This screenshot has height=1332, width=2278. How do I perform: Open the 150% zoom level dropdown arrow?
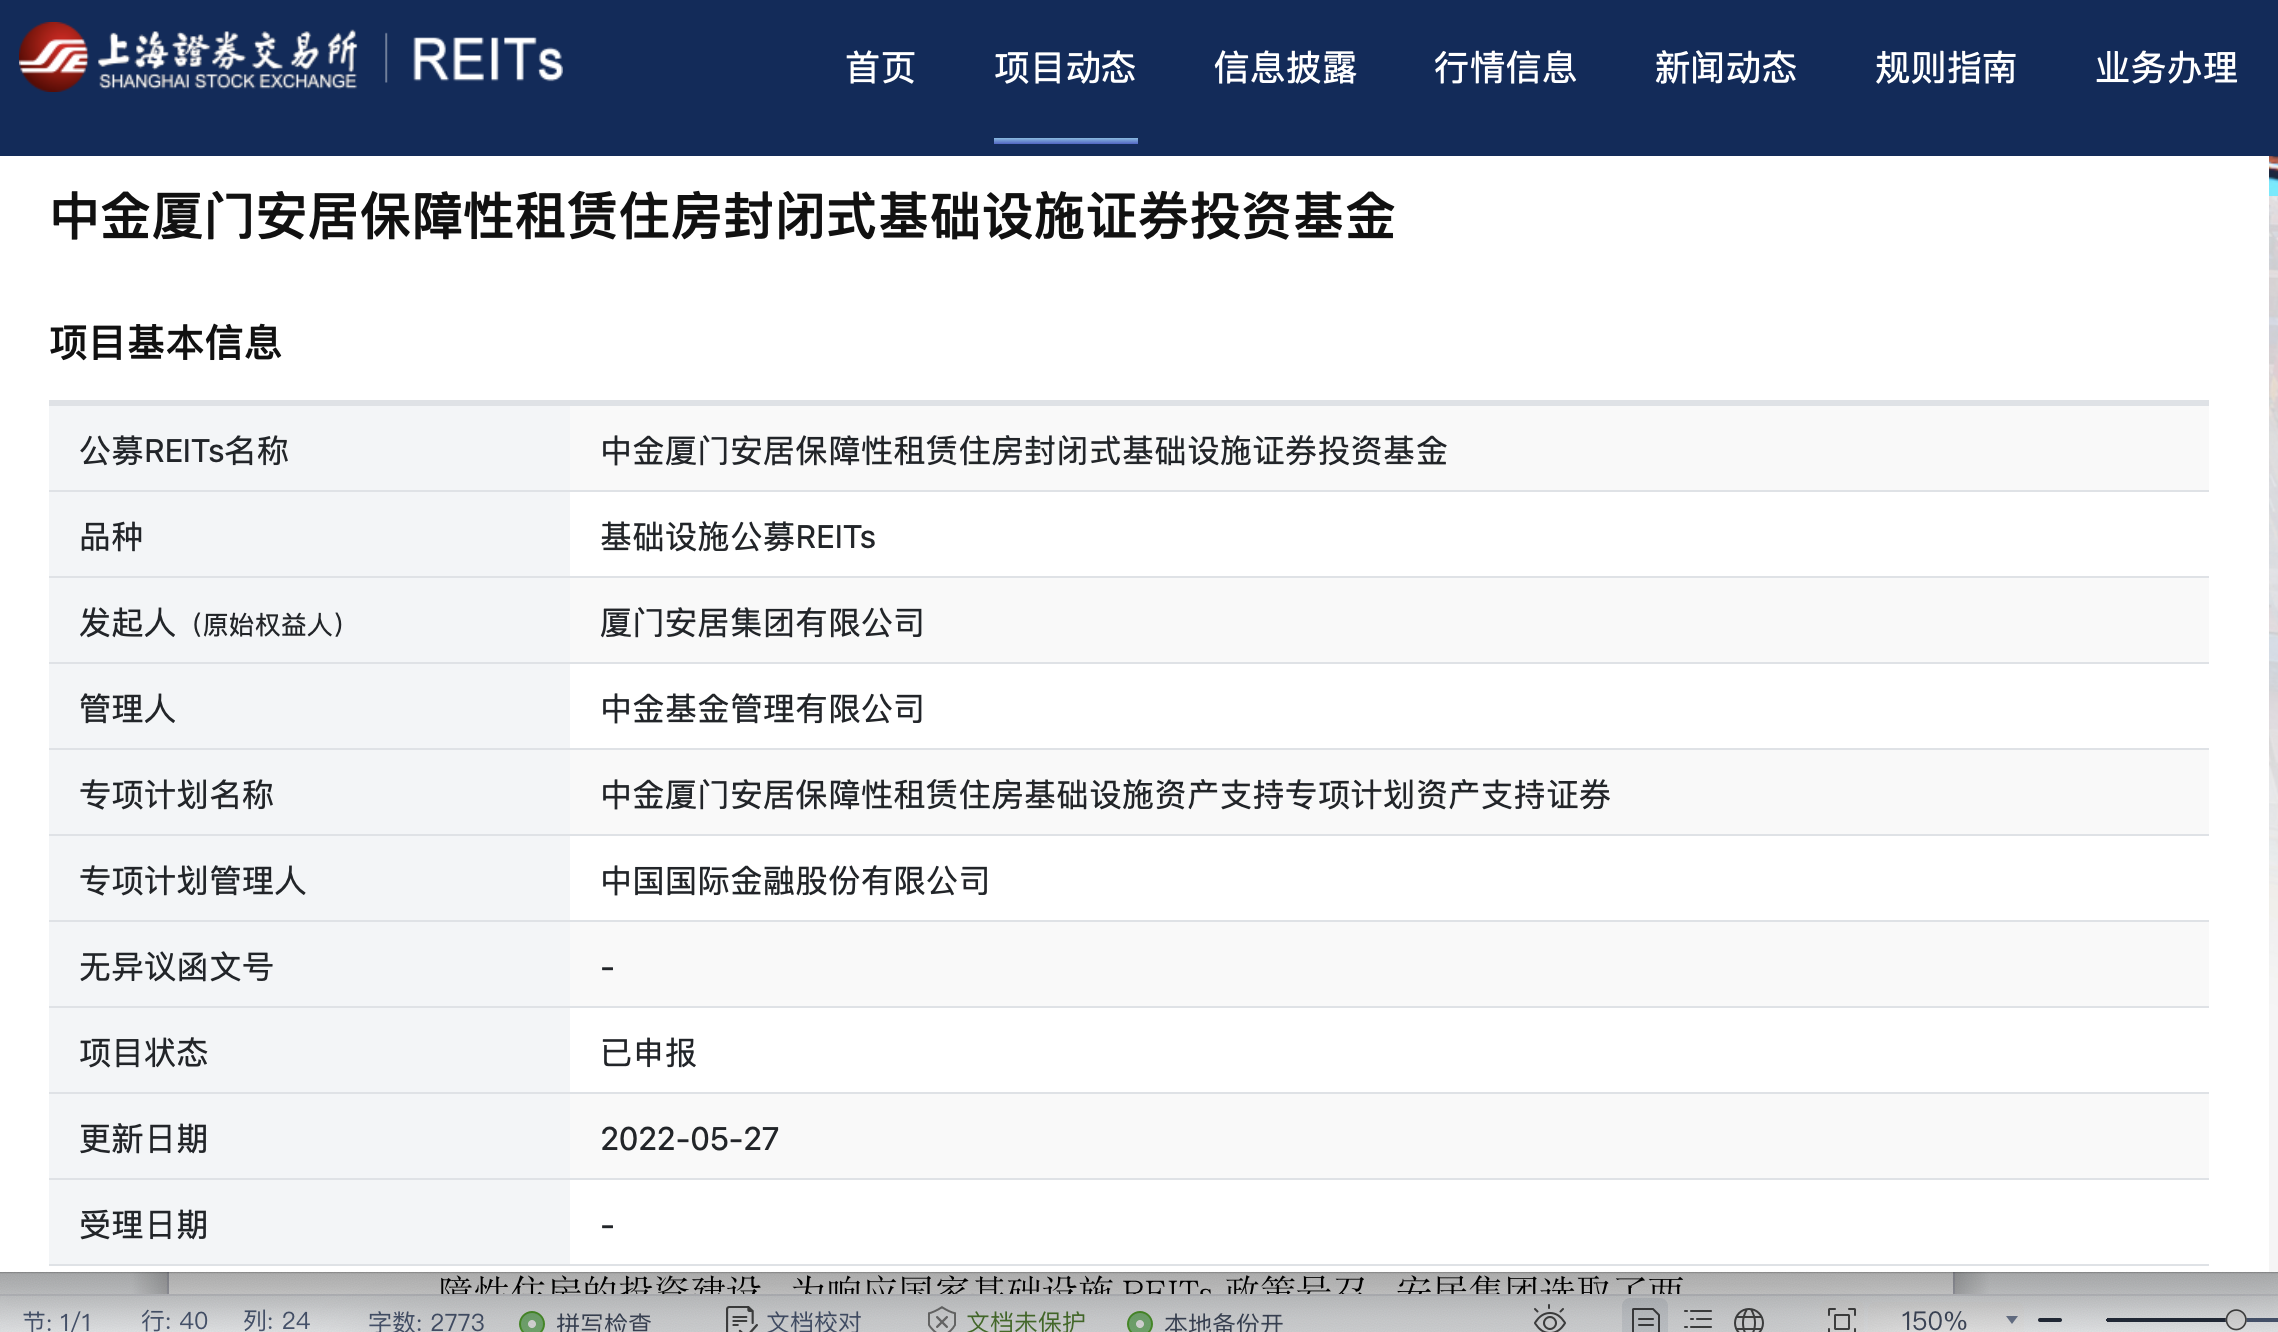coord(2011,1320)
